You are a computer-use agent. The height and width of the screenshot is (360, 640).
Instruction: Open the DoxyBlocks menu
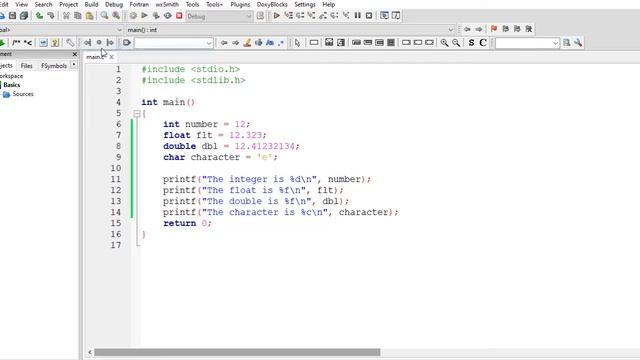click(x=272, y=4)
